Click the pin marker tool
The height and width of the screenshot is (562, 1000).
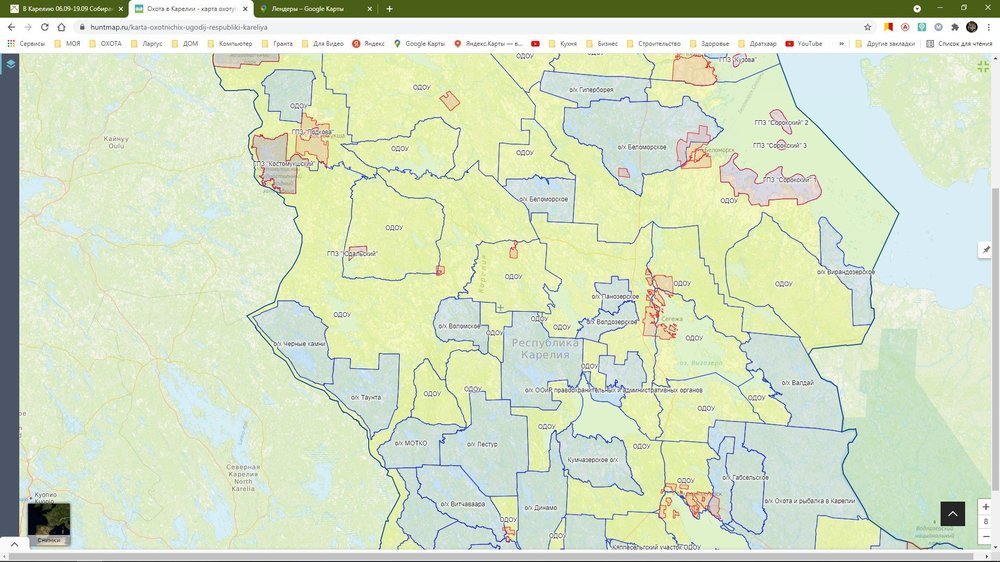[x=986, y=249]
